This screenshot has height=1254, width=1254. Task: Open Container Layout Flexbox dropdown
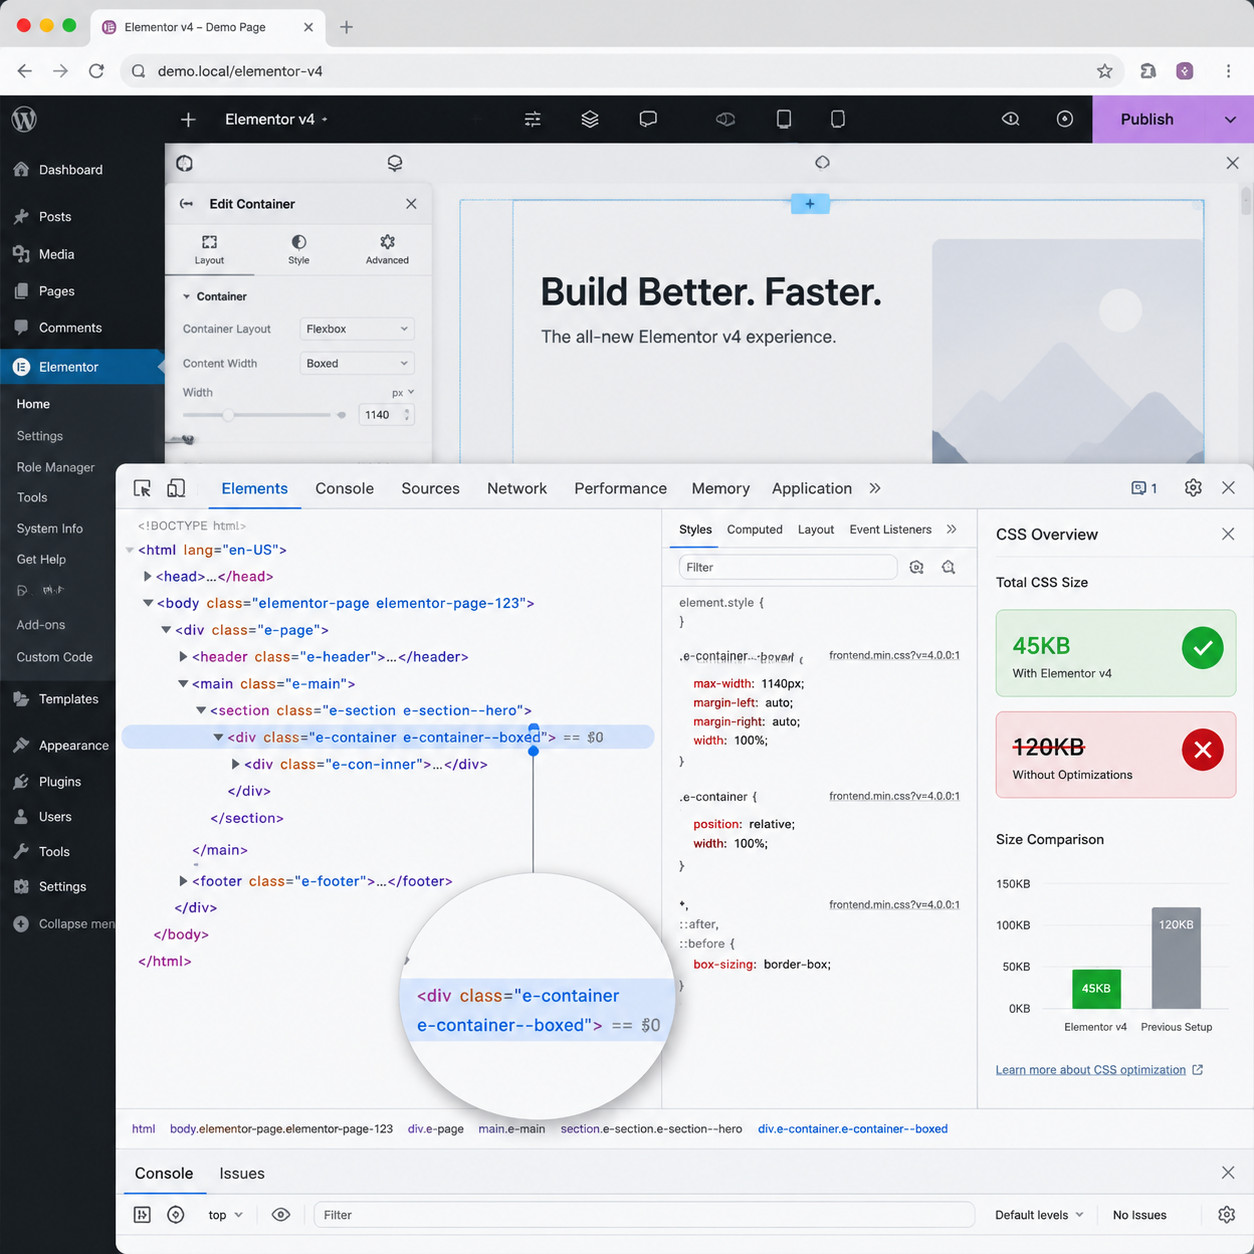pyautogui.click(x=357, y=329)
